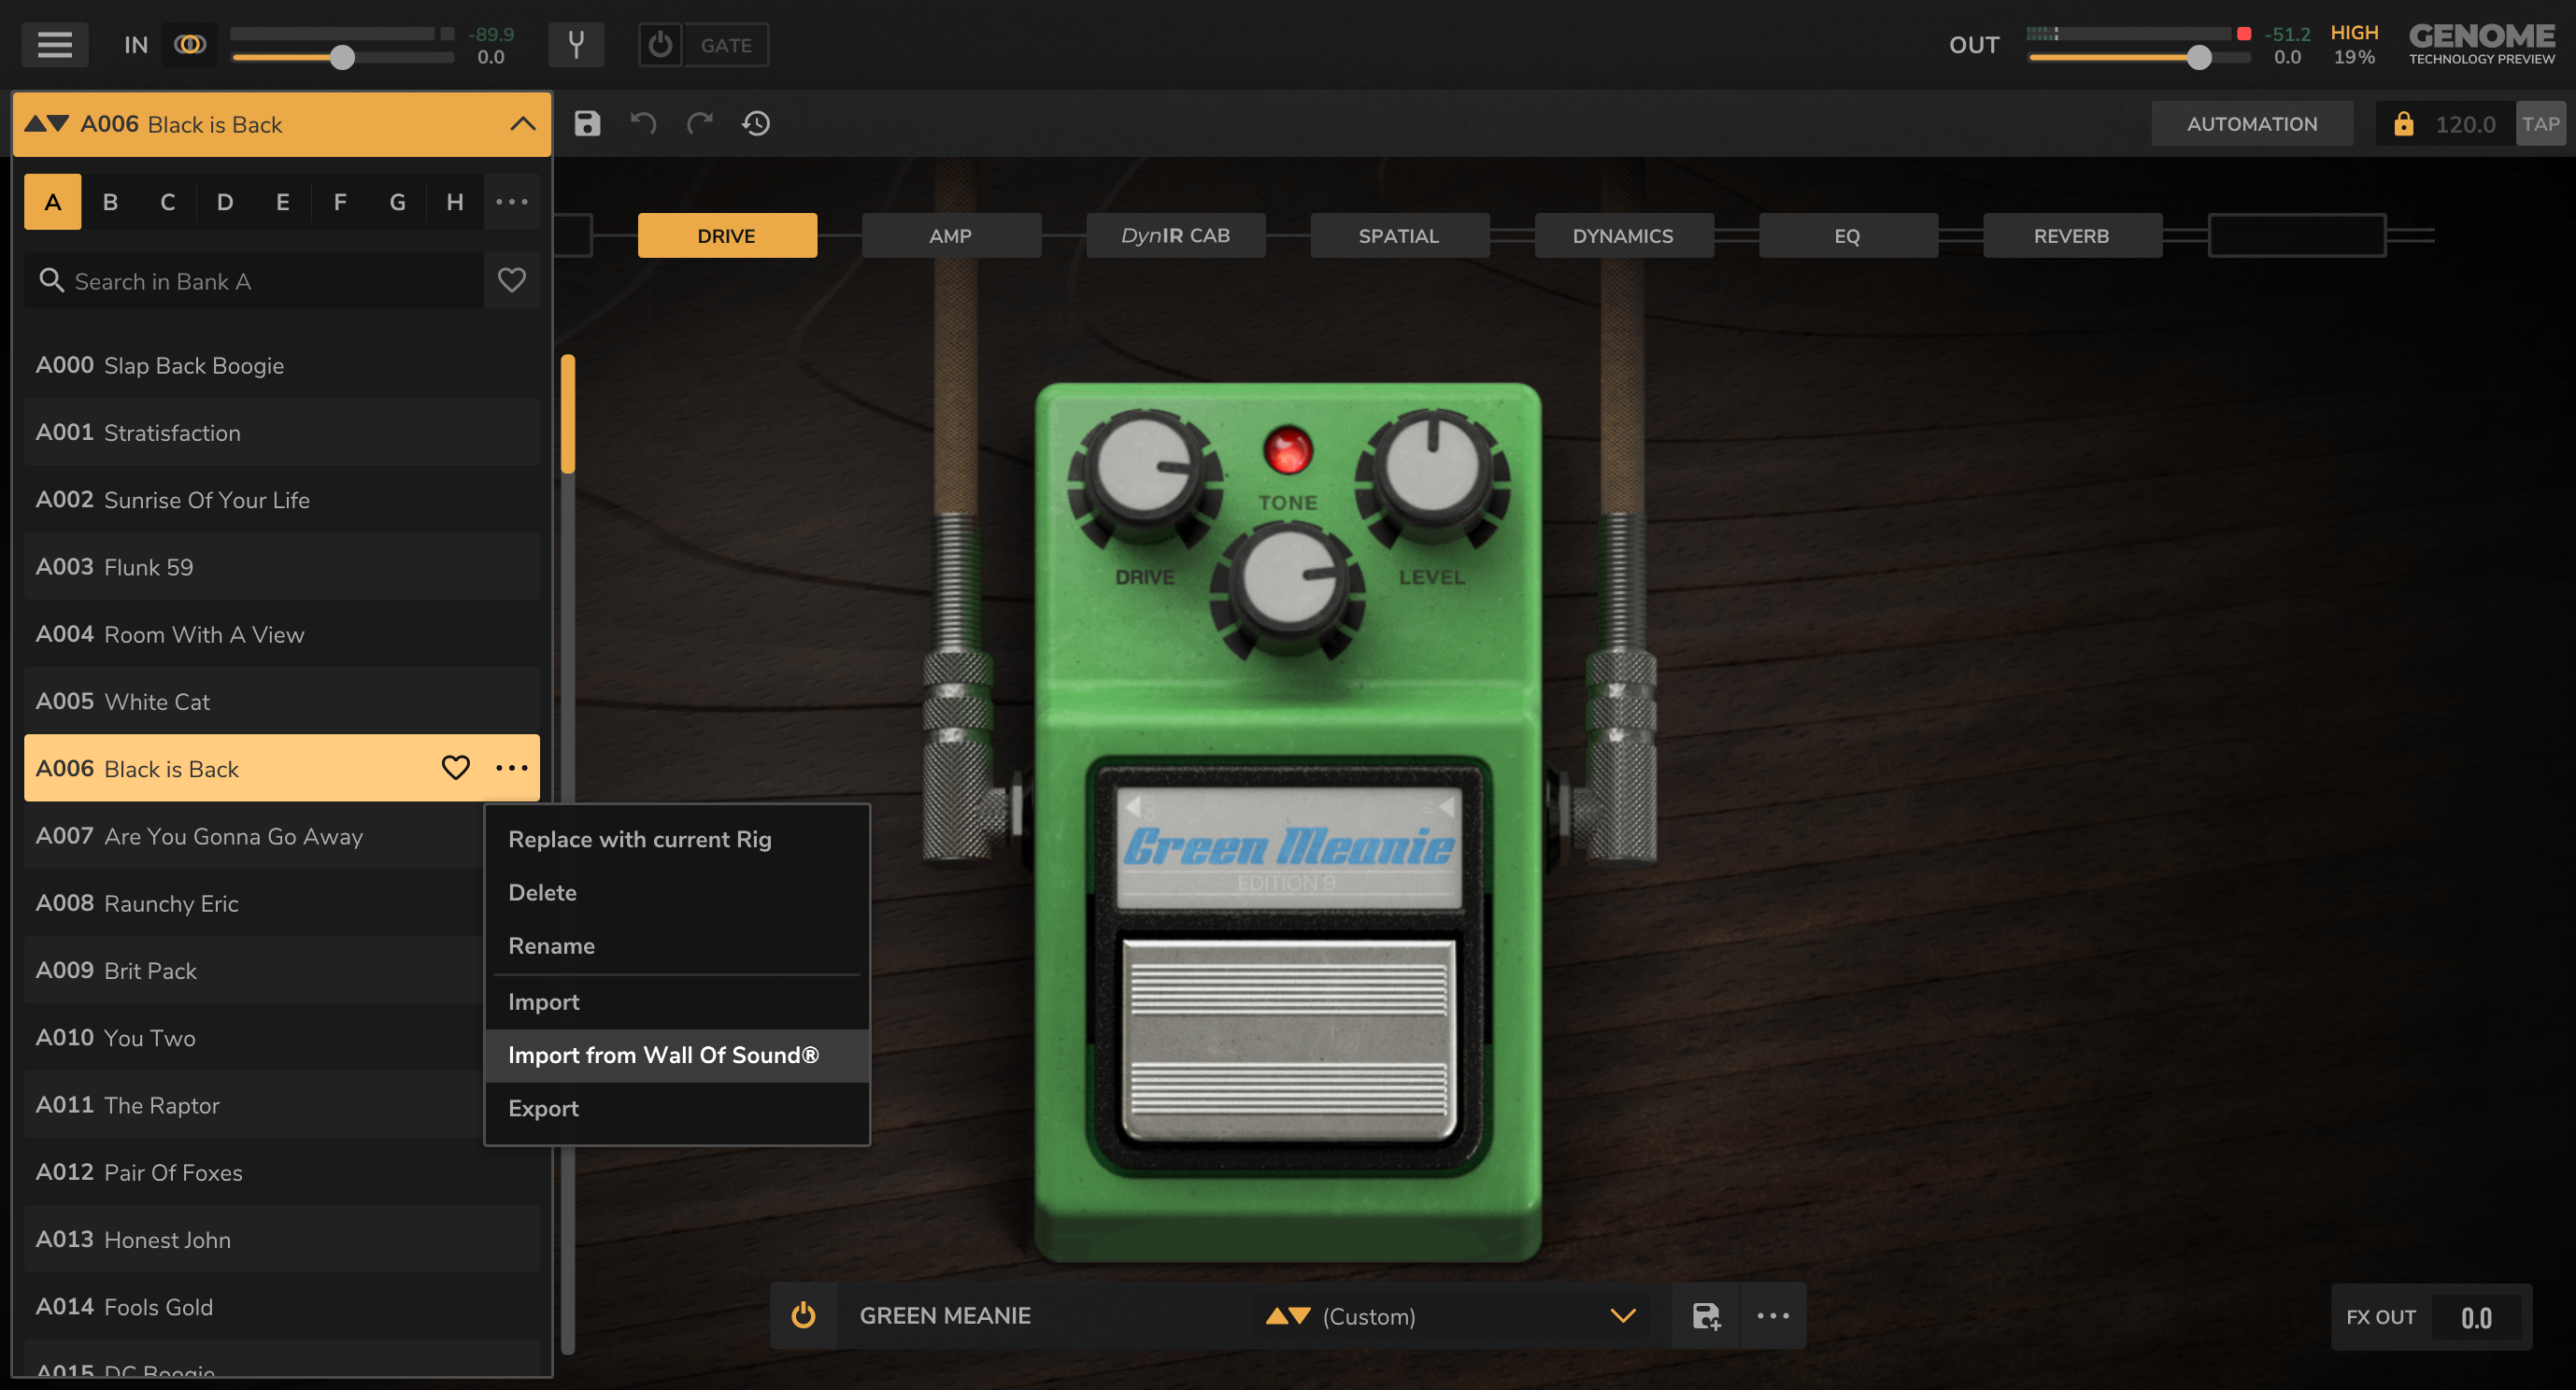2576x1390 pixels.
Task: Load preset A001 Stratisfaction
Action: pos(282,432)
